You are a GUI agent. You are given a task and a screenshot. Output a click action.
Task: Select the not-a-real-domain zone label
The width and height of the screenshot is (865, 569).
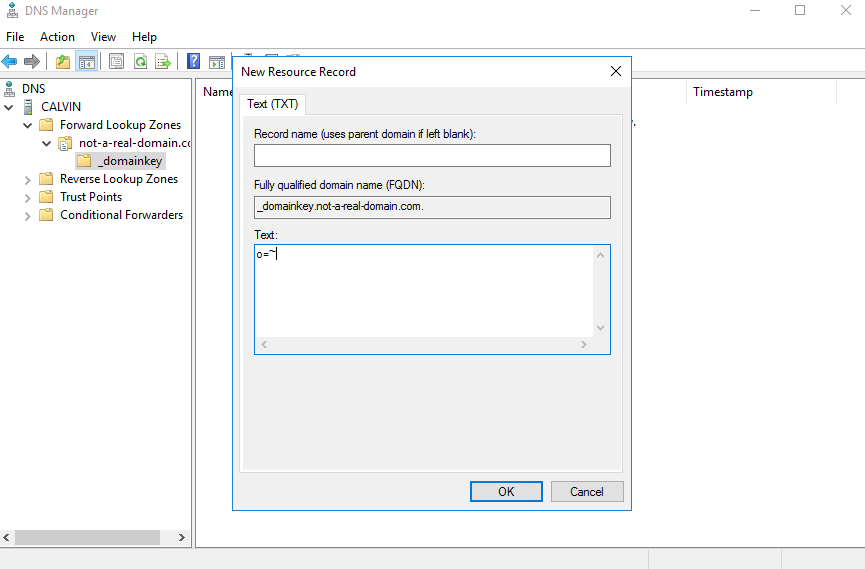click(135, 143)
